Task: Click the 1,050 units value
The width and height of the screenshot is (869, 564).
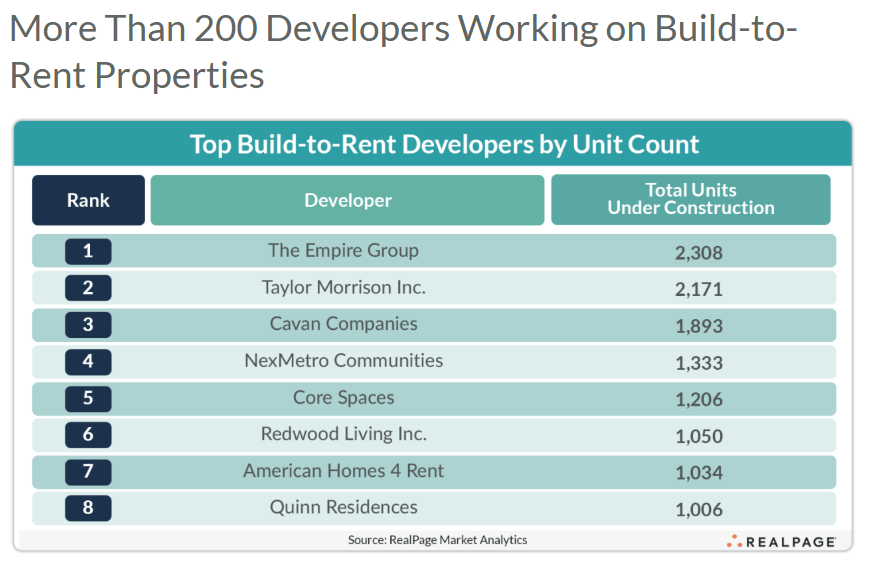Action: (x=699, y=437)
